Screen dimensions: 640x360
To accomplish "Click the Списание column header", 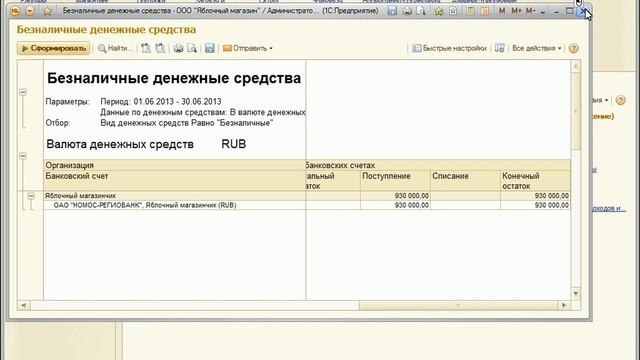I will [465, 181].
